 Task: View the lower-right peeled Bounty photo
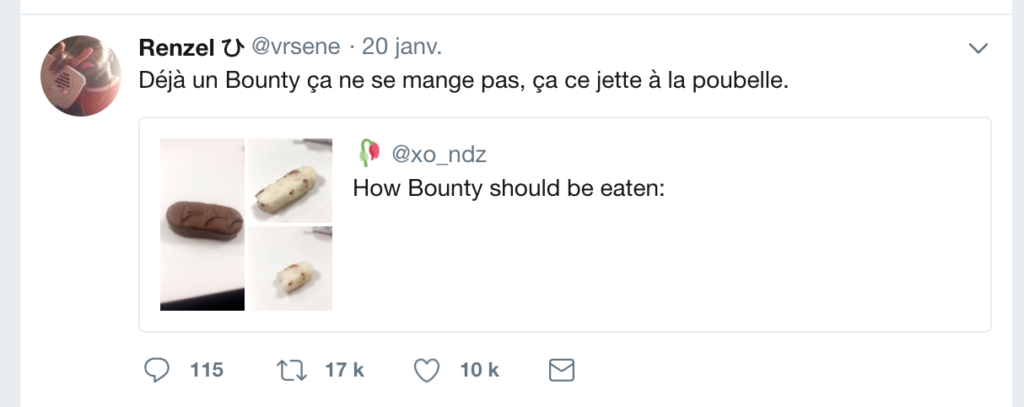pyautogui.click(x=290, y=269)
